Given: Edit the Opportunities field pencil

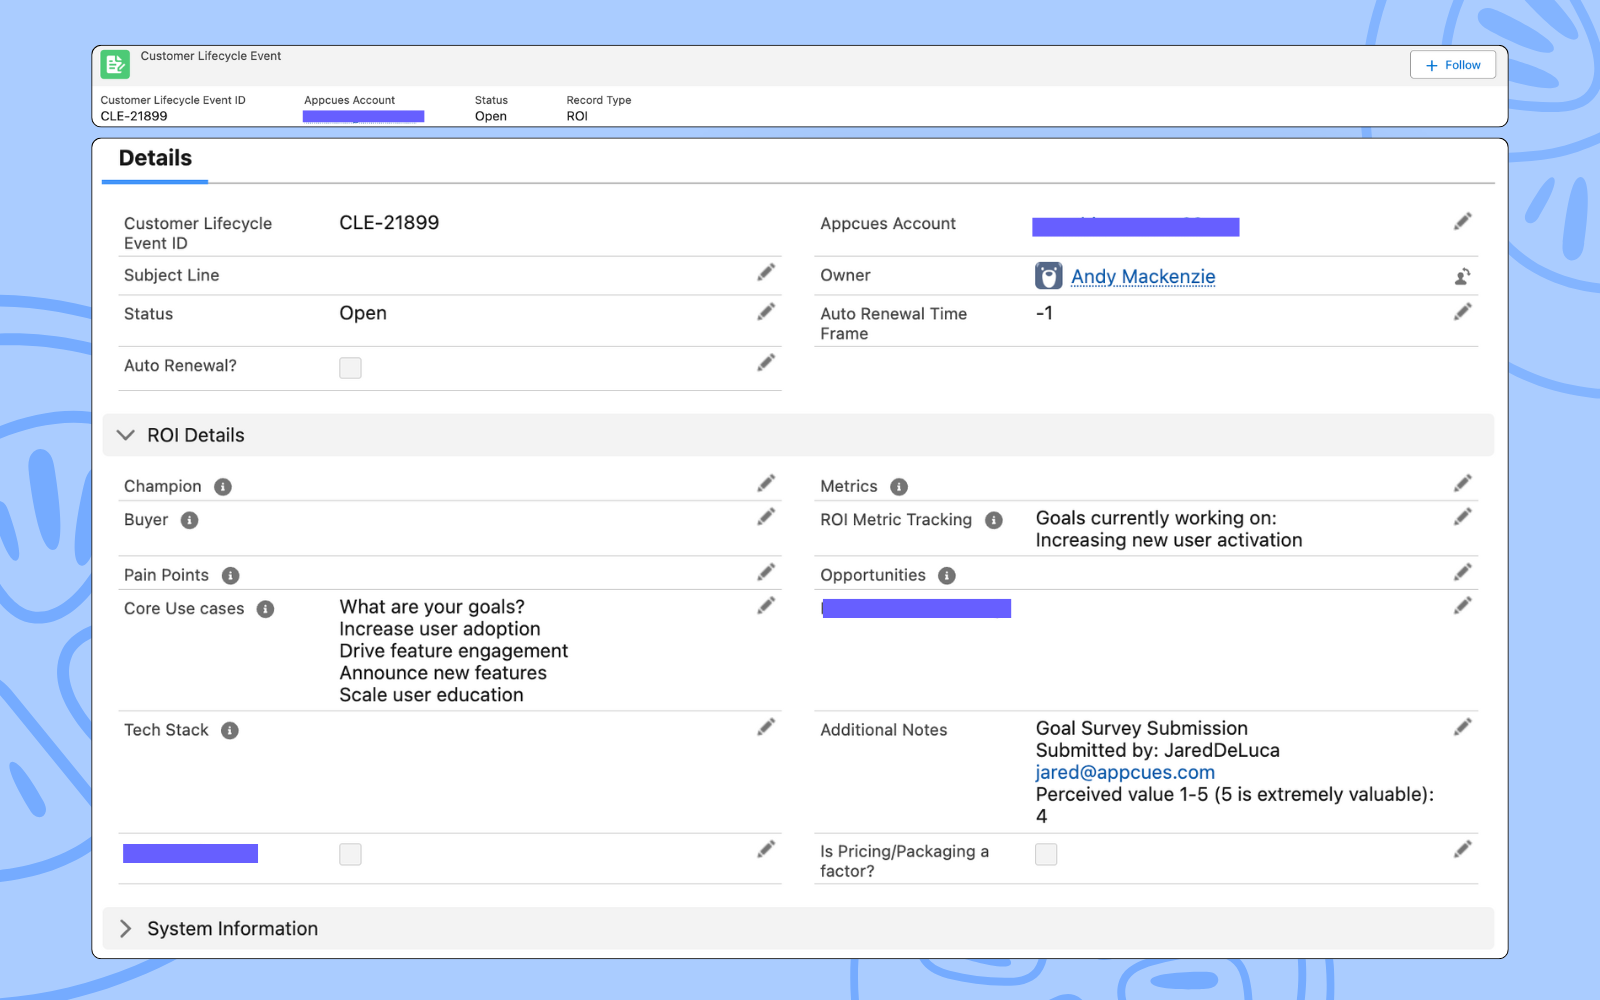Looking at the screenshot, I should point(1462,571).
